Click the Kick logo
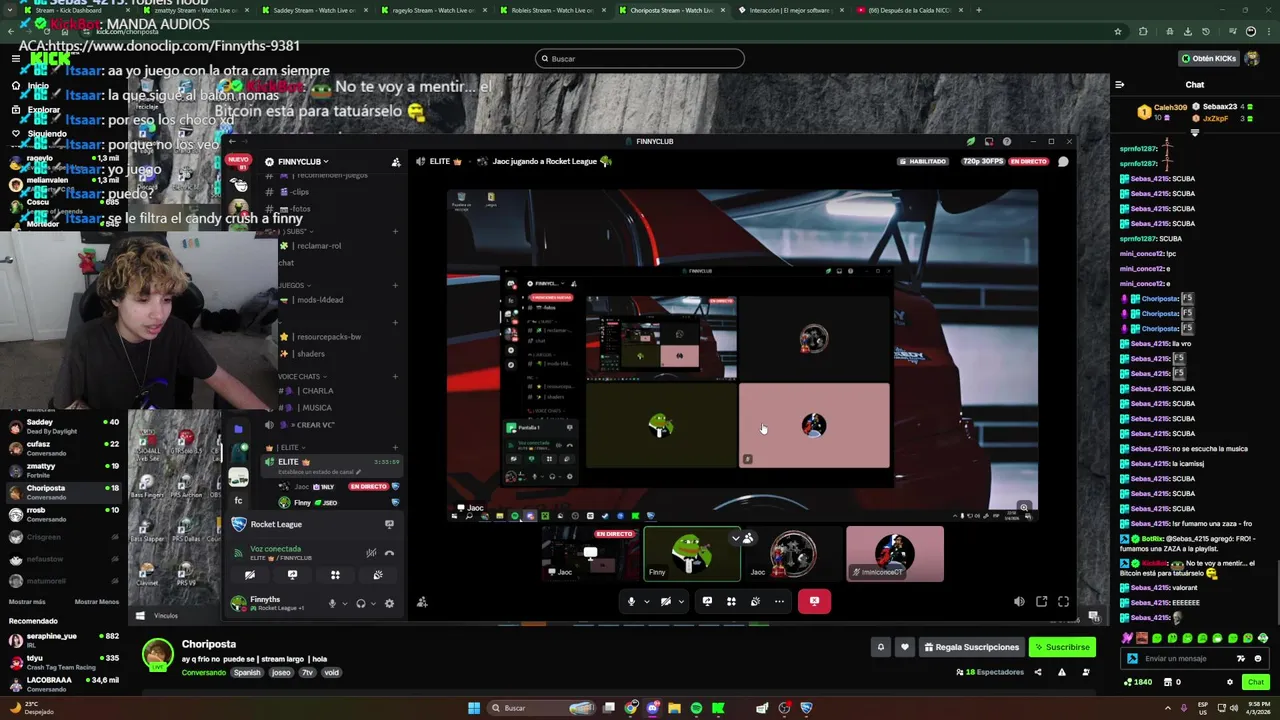The width and height of the screenshot is (1280, 720). pos(49,60)
